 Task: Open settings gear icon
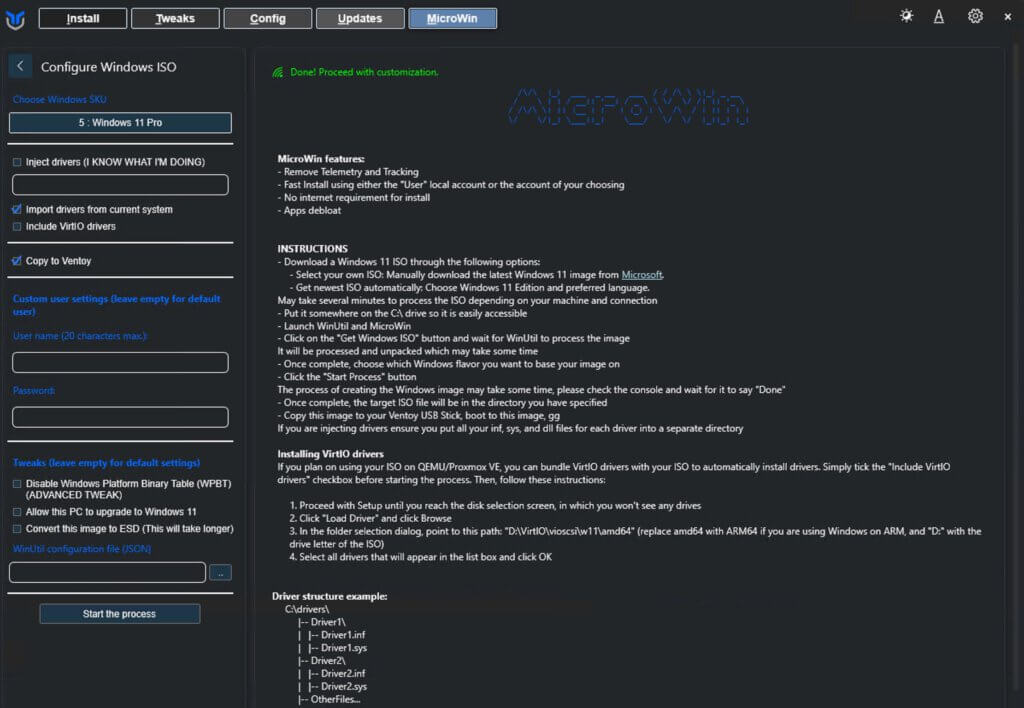click(x=975, y=16)
